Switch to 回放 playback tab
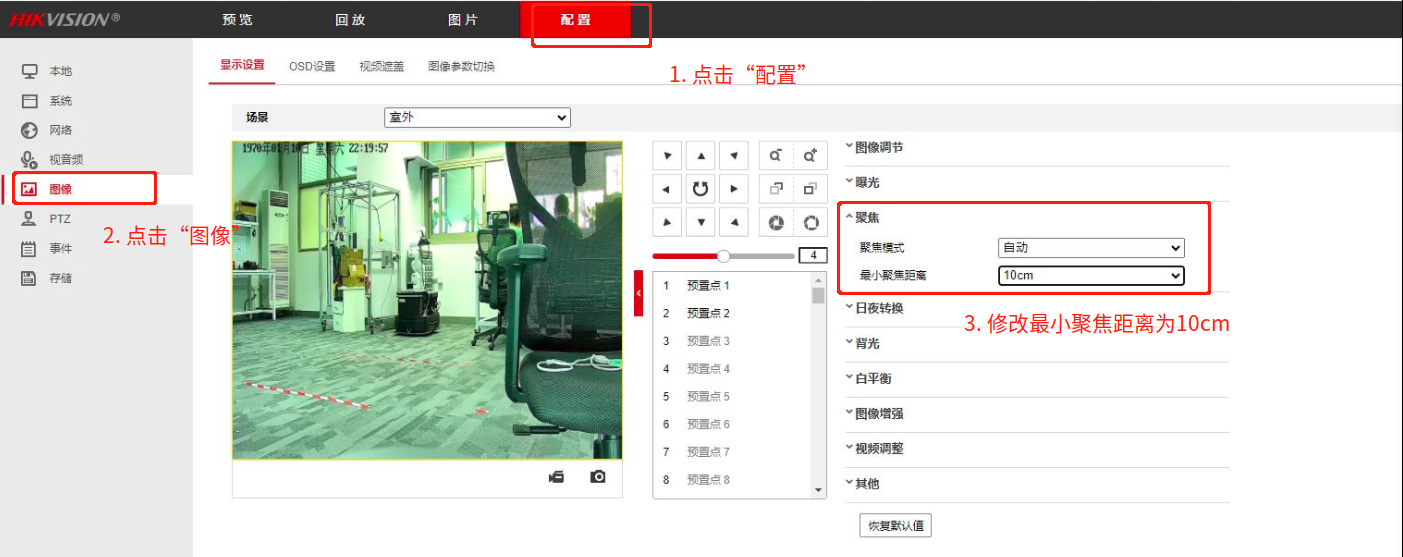This screenshot has width=1403, height=557. 350,20
